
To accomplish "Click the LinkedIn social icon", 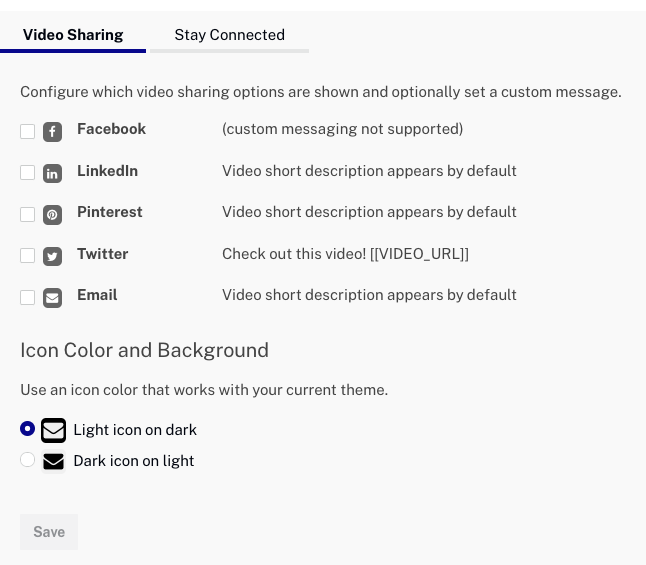I will click(52, 173).
